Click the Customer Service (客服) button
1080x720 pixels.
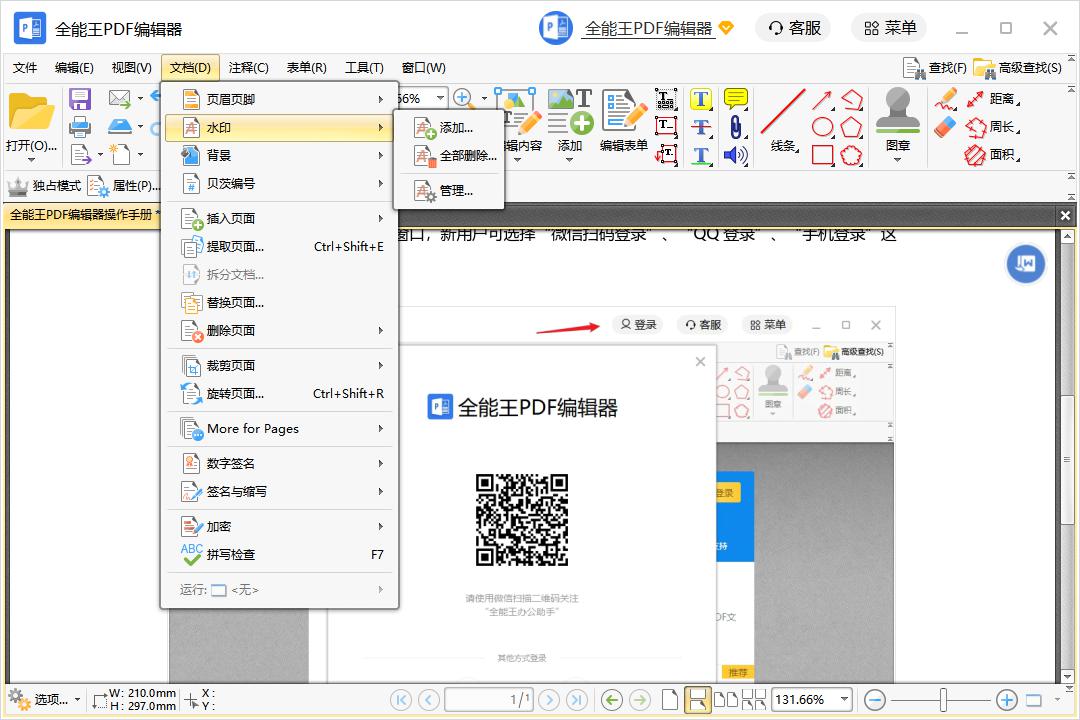[x=794, y=28]
